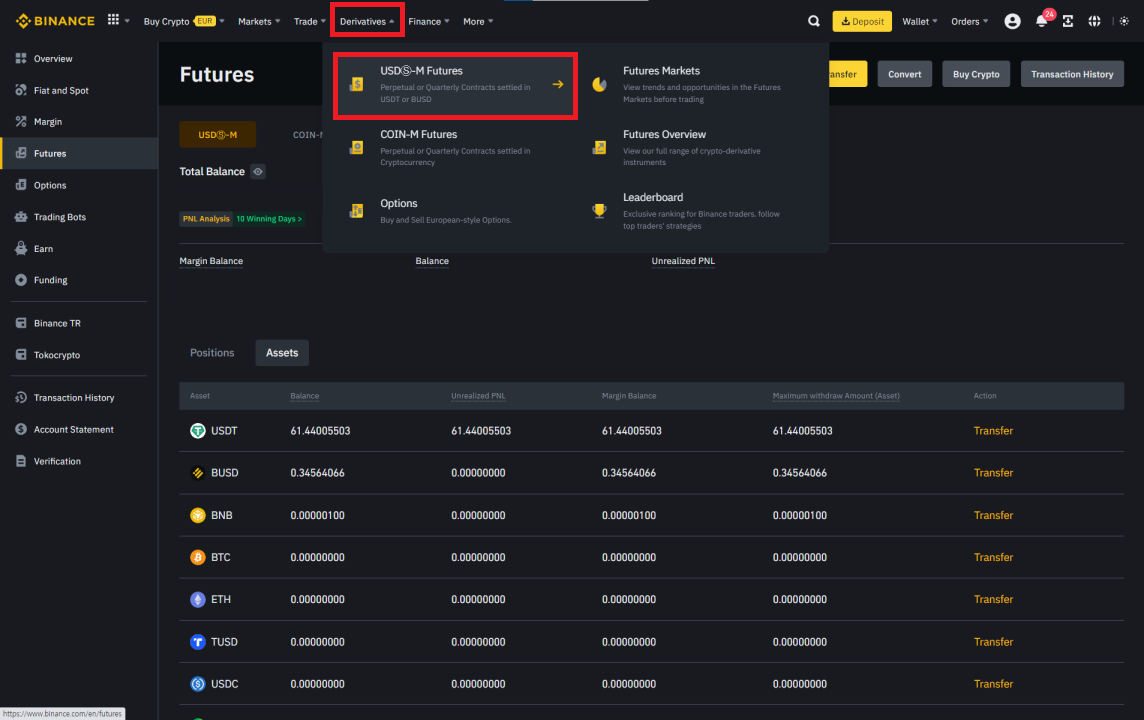Open Options in the sidebar
Viewport: 1144px width, 720px height.
pos(79,185)
